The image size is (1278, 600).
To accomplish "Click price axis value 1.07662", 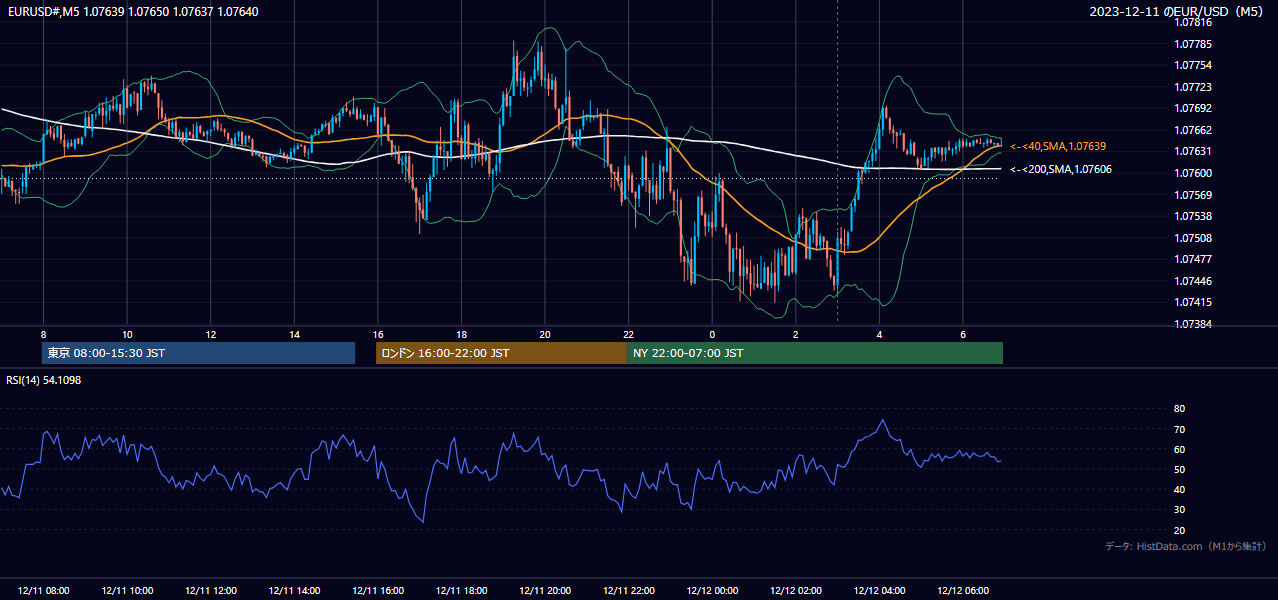I will point(1194,130).
